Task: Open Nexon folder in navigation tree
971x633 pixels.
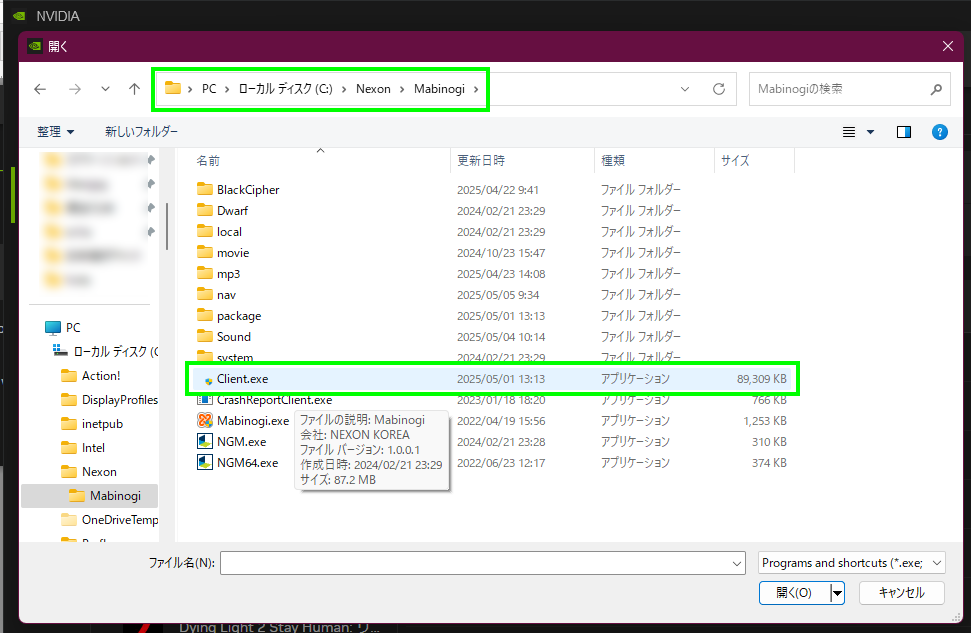Action: pyautogui.click(x=99, y=472)
